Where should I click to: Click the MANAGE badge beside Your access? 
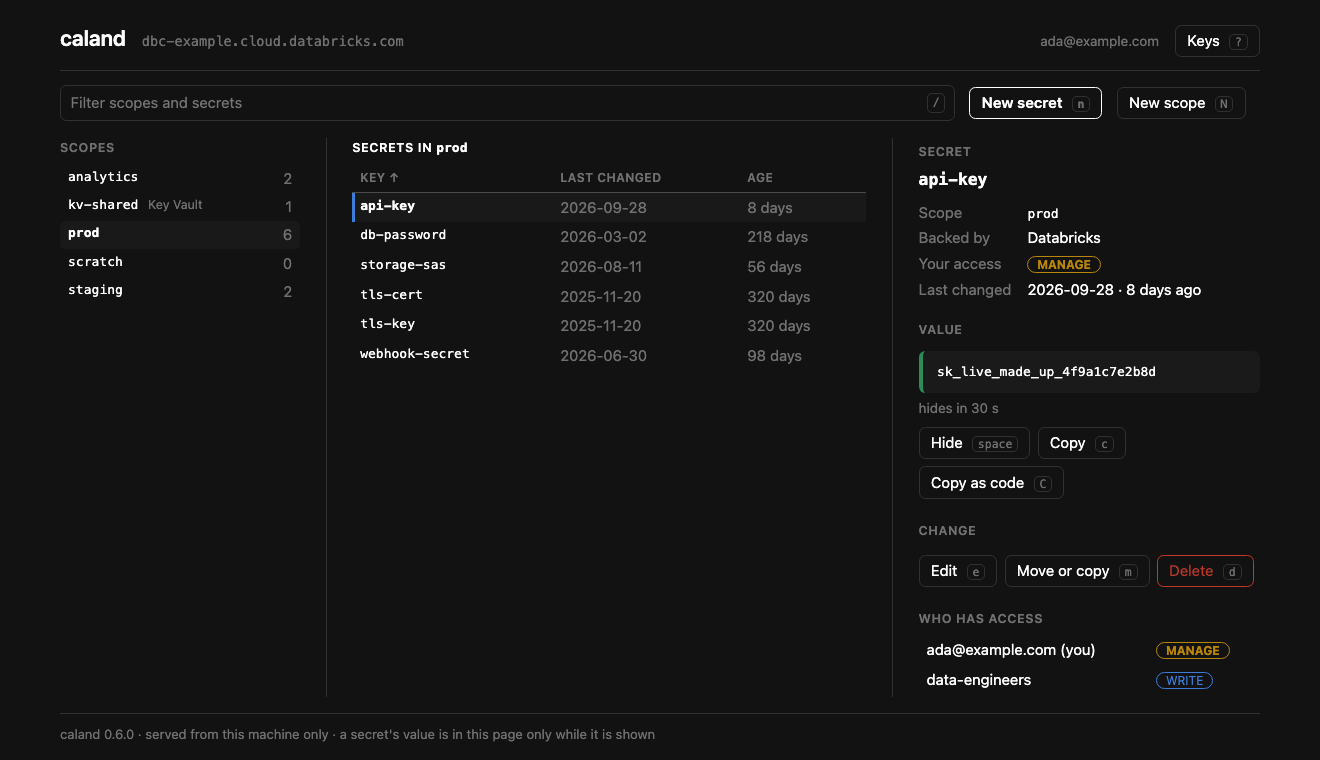coord(1064,265)
